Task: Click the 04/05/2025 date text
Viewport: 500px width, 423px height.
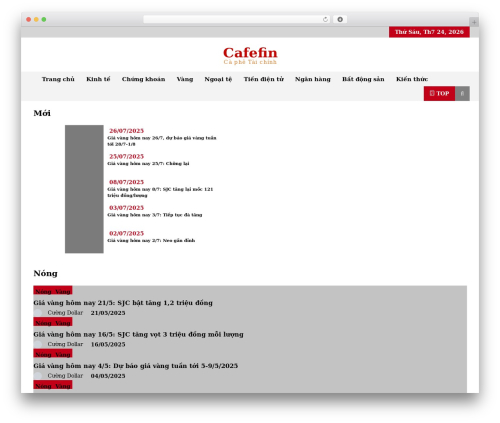Action: click(108, 376)
